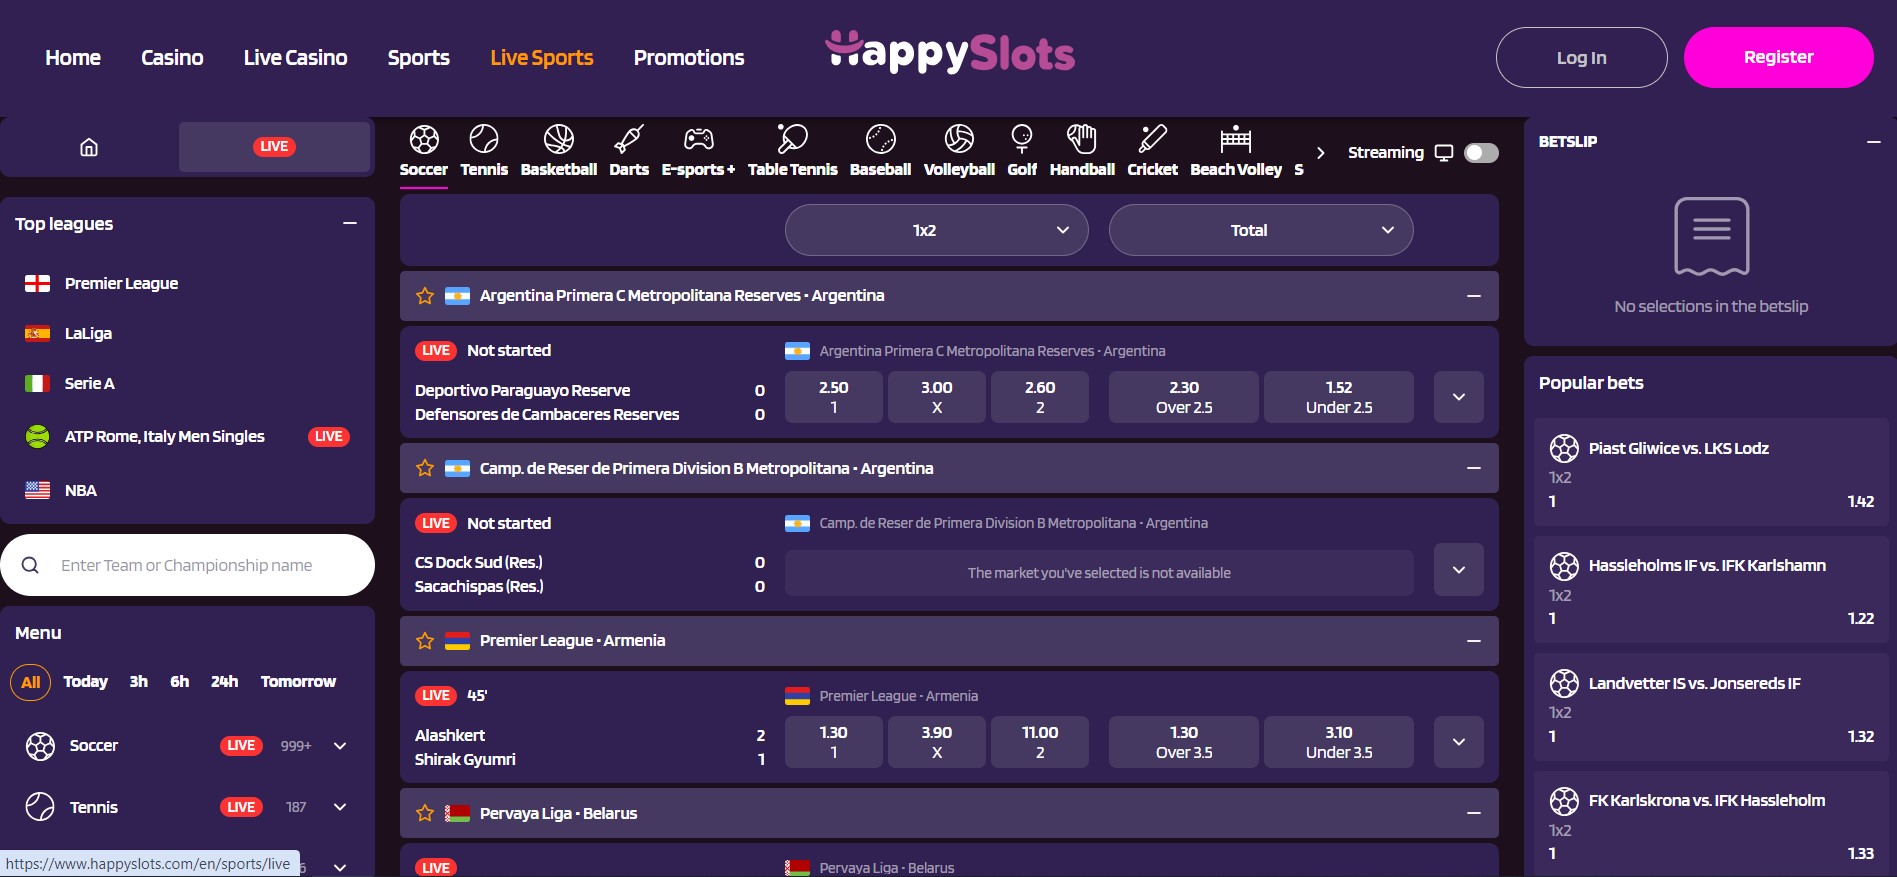
Task: Open the Sports nav item
Action: [x=418, y=58]
